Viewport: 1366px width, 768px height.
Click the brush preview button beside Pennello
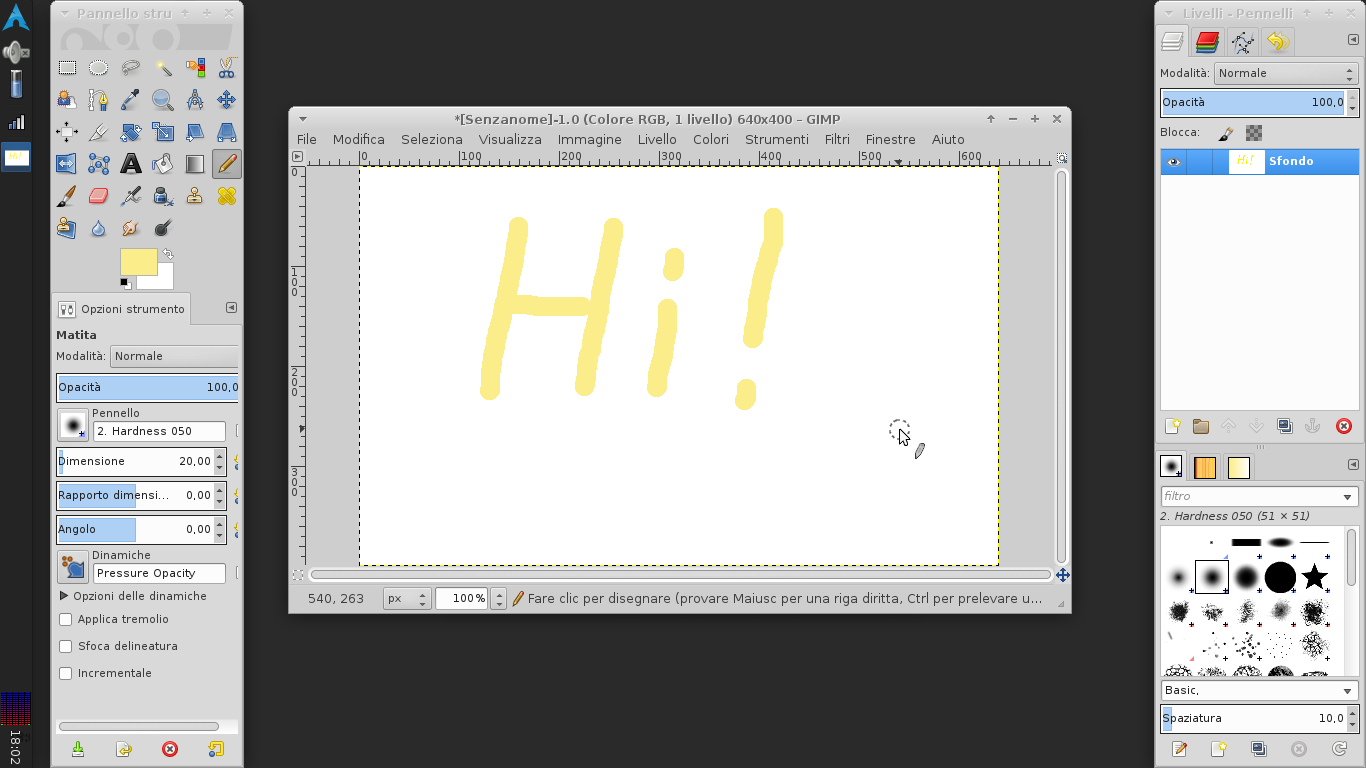73,425
